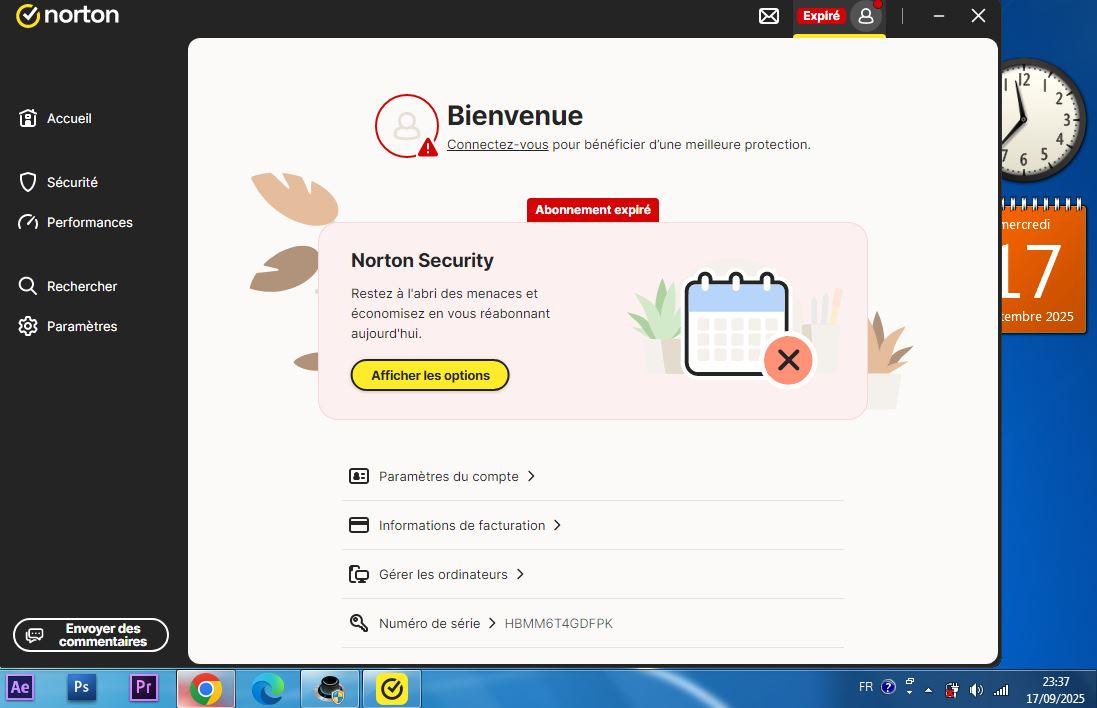The width and height of the screenshot is (1097, 708).
Task: Select the serial number HBMM6T4GDFPK
Action: [x=558, y=623]
